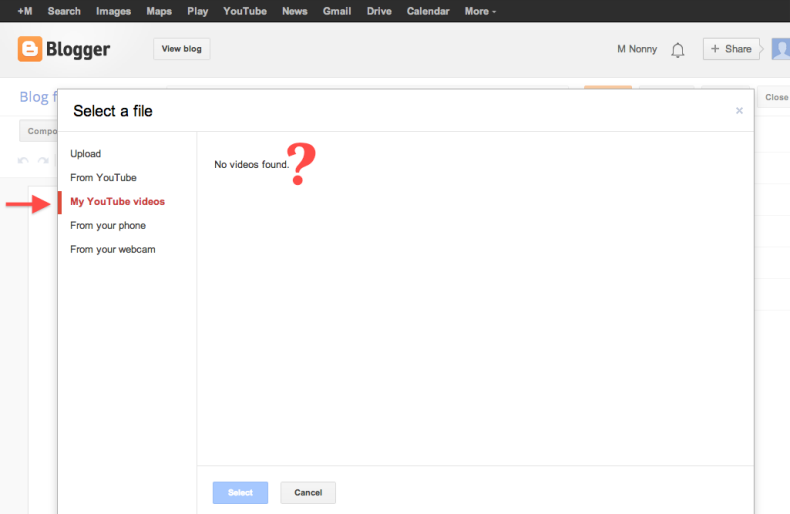Open Images in the Google bar

(x=113, y=11)
